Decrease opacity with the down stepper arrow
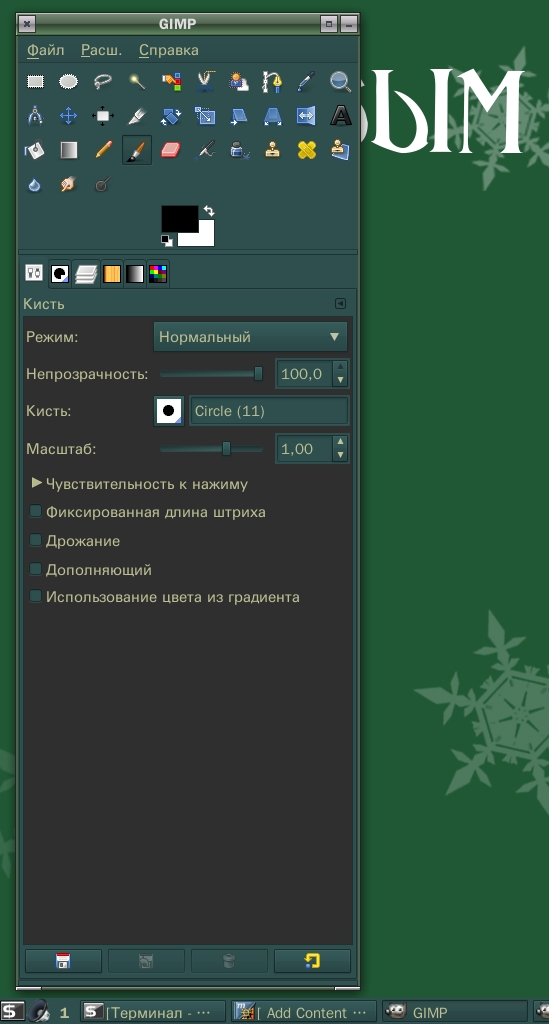This screenshot has width=549, height=1024. tap(340, 380)
